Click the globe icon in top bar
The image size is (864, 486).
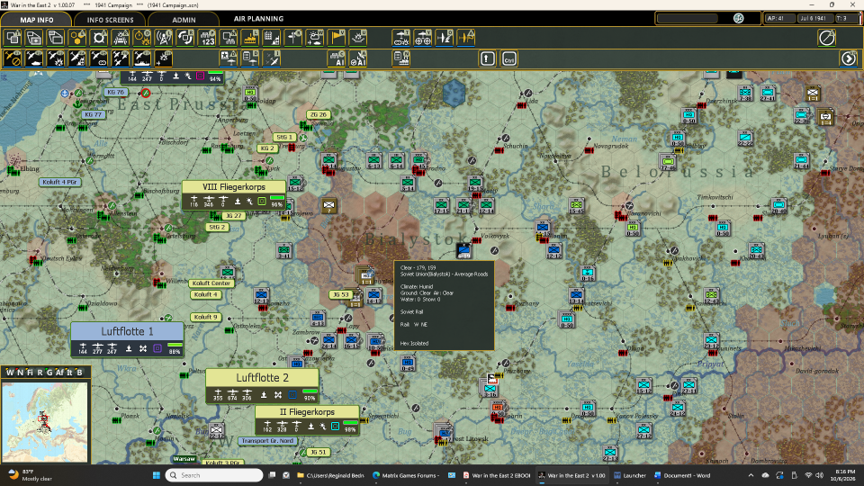(x=738, y=18)
